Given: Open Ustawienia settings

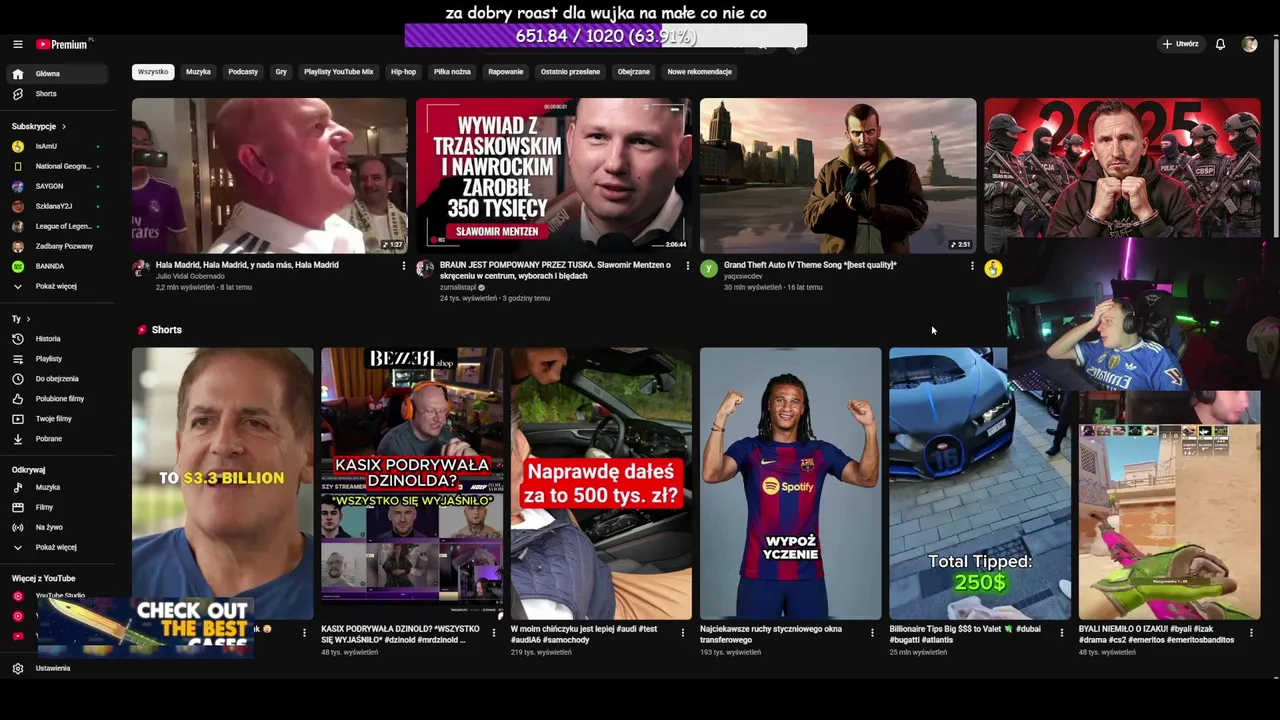Looking at the screenshot, I should coord(59,668).
